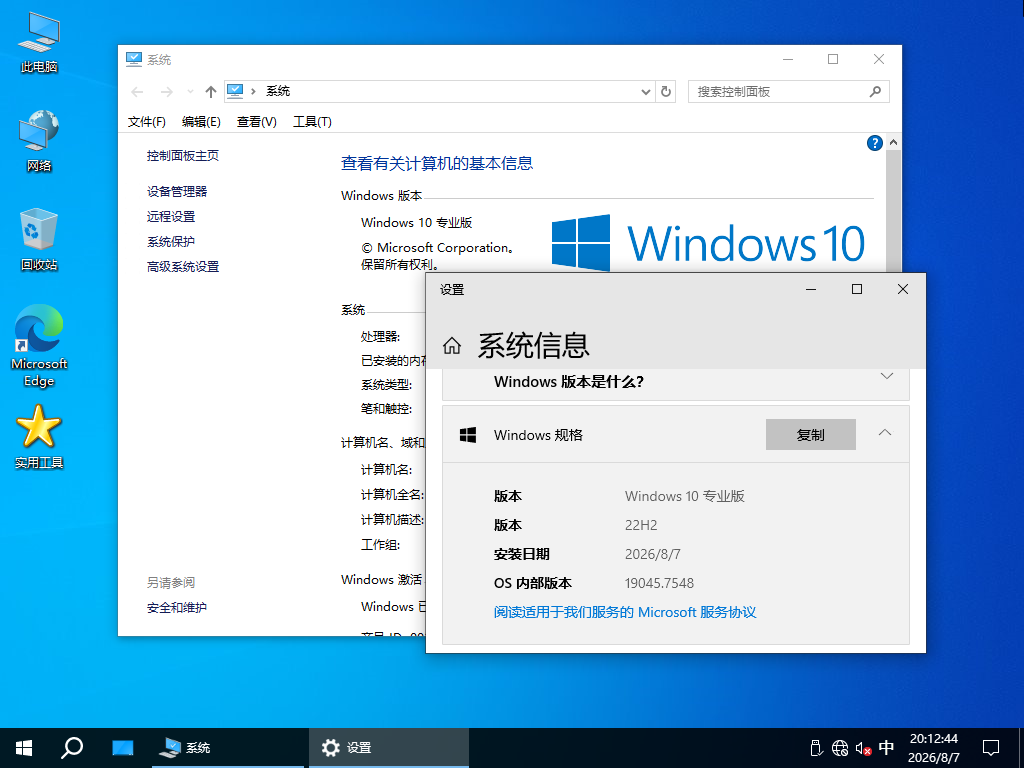
Task: Click the 系统类型: label
Action: (x=386, y=385)
